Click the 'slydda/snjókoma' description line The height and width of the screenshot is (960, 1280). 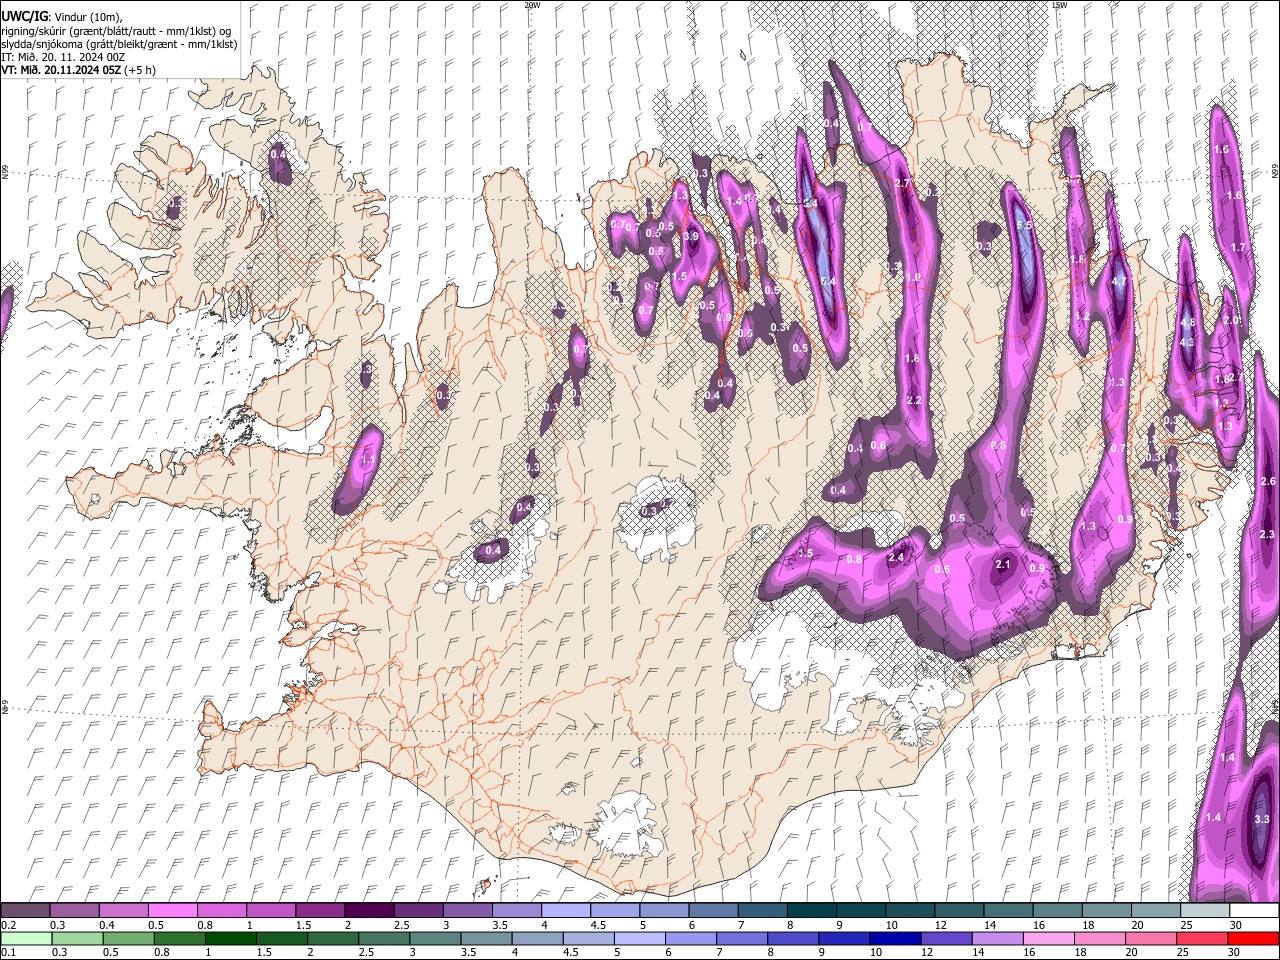[x=118, y=44]
